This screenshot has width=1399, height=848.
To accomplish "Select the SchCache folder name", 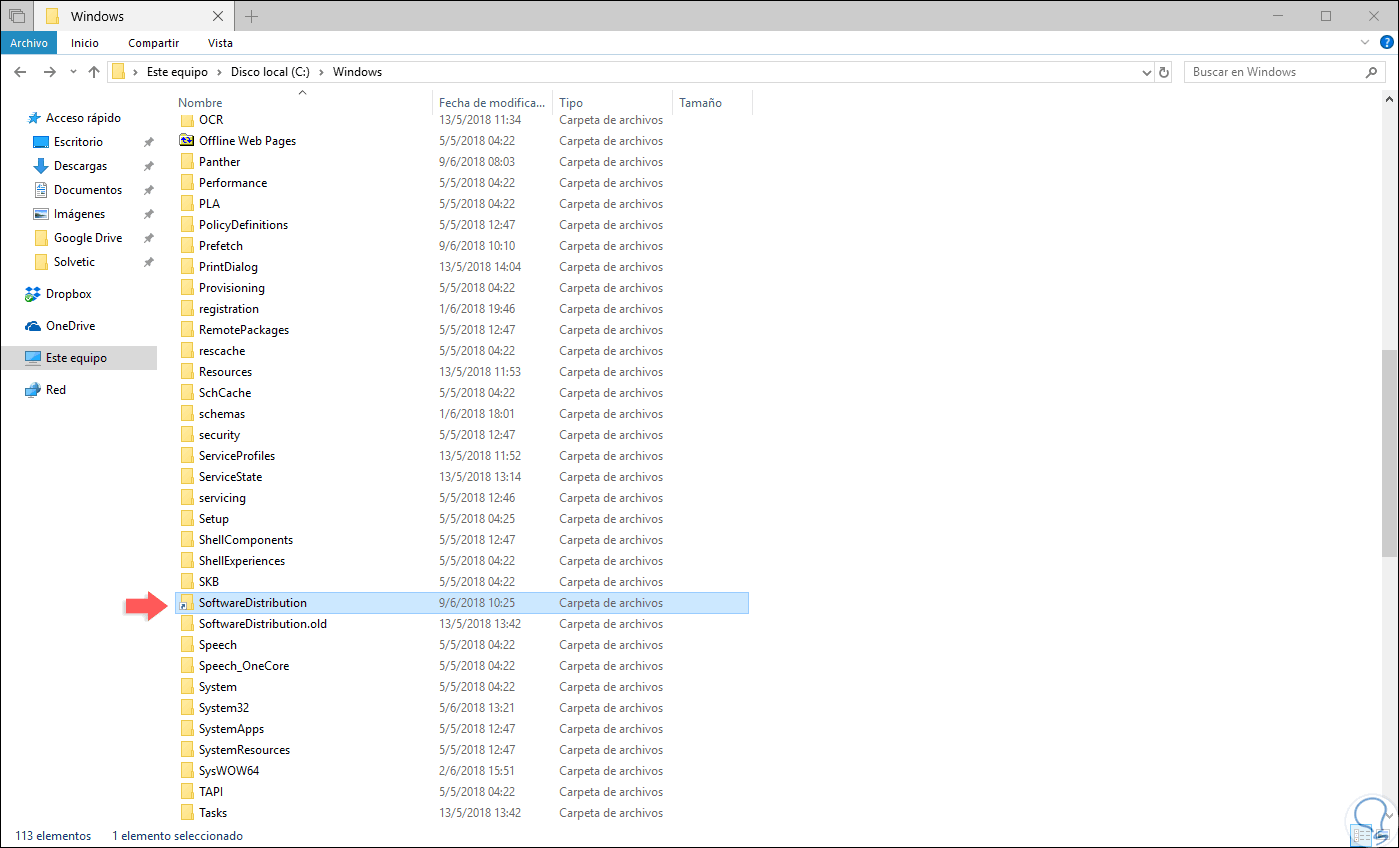I will click(225, 393).
